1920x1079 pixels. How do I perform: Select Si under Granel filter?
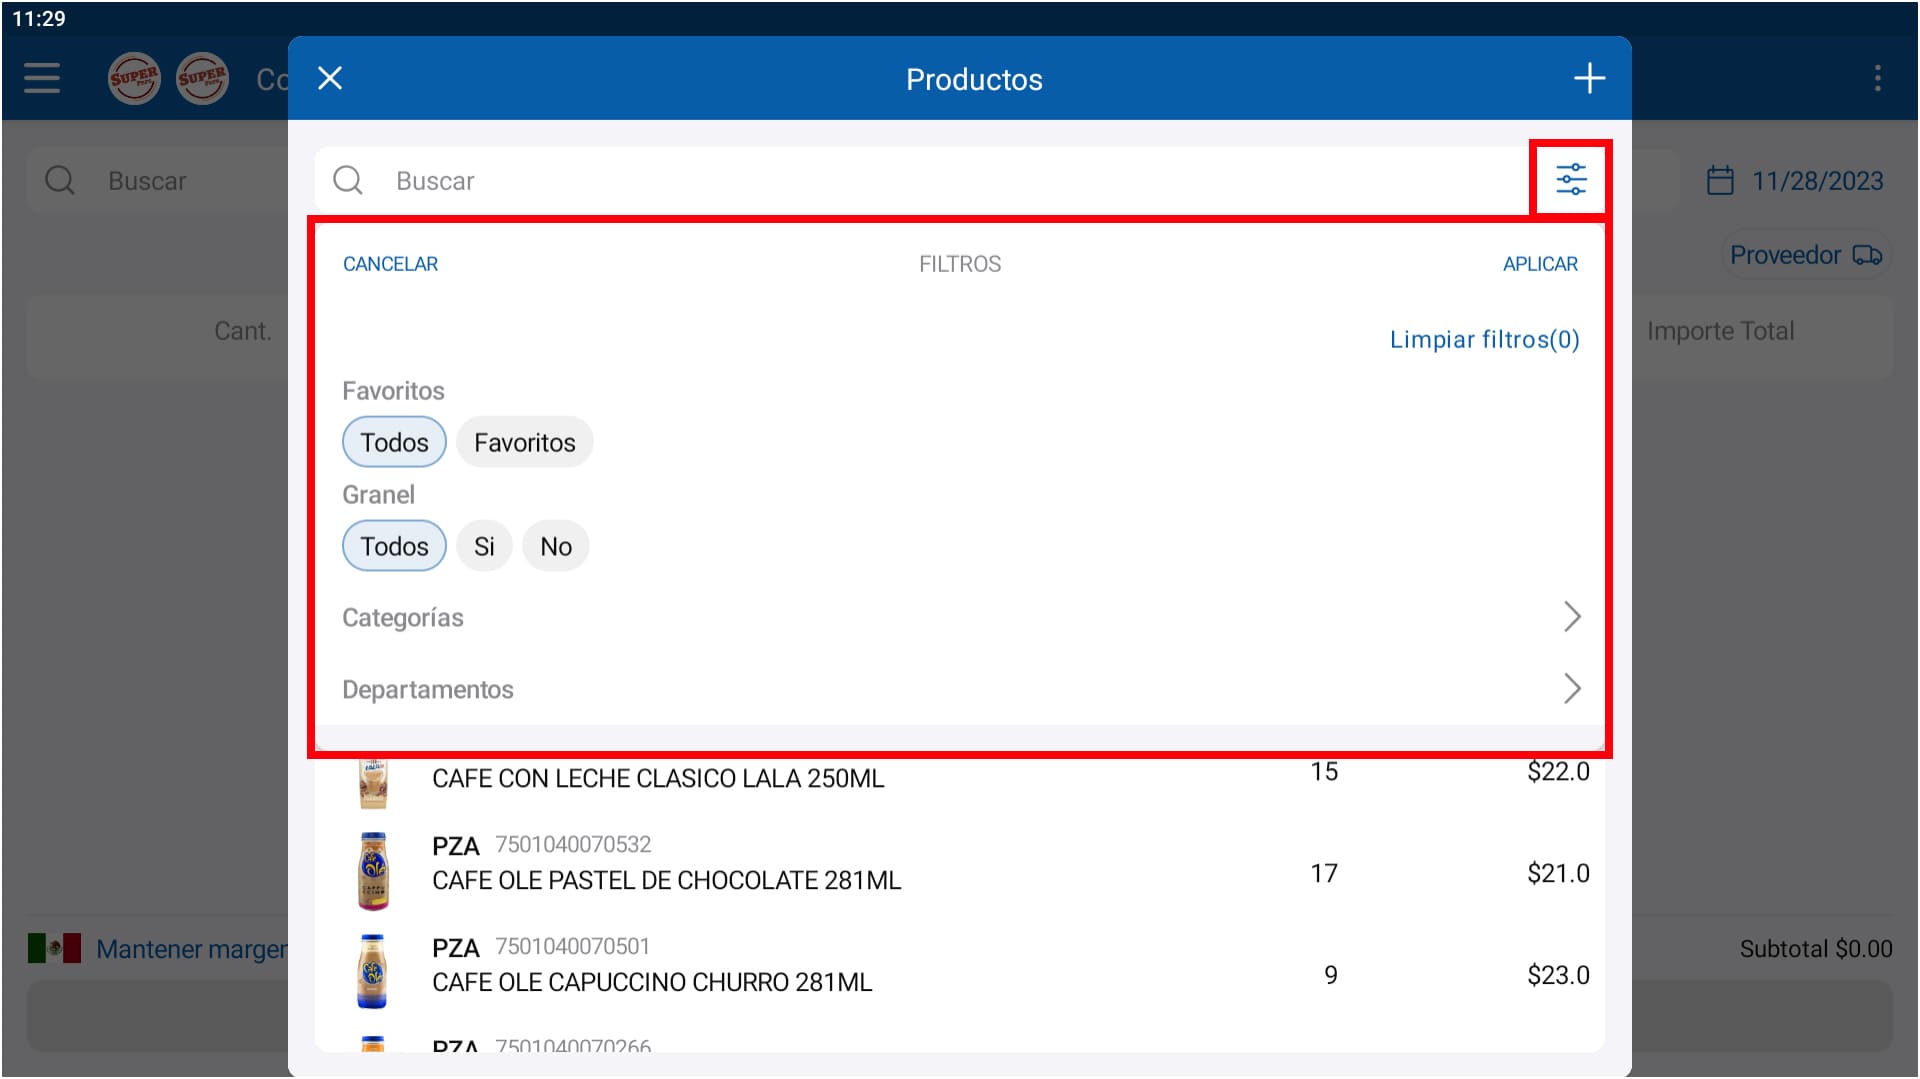click(x=484, y=546)
